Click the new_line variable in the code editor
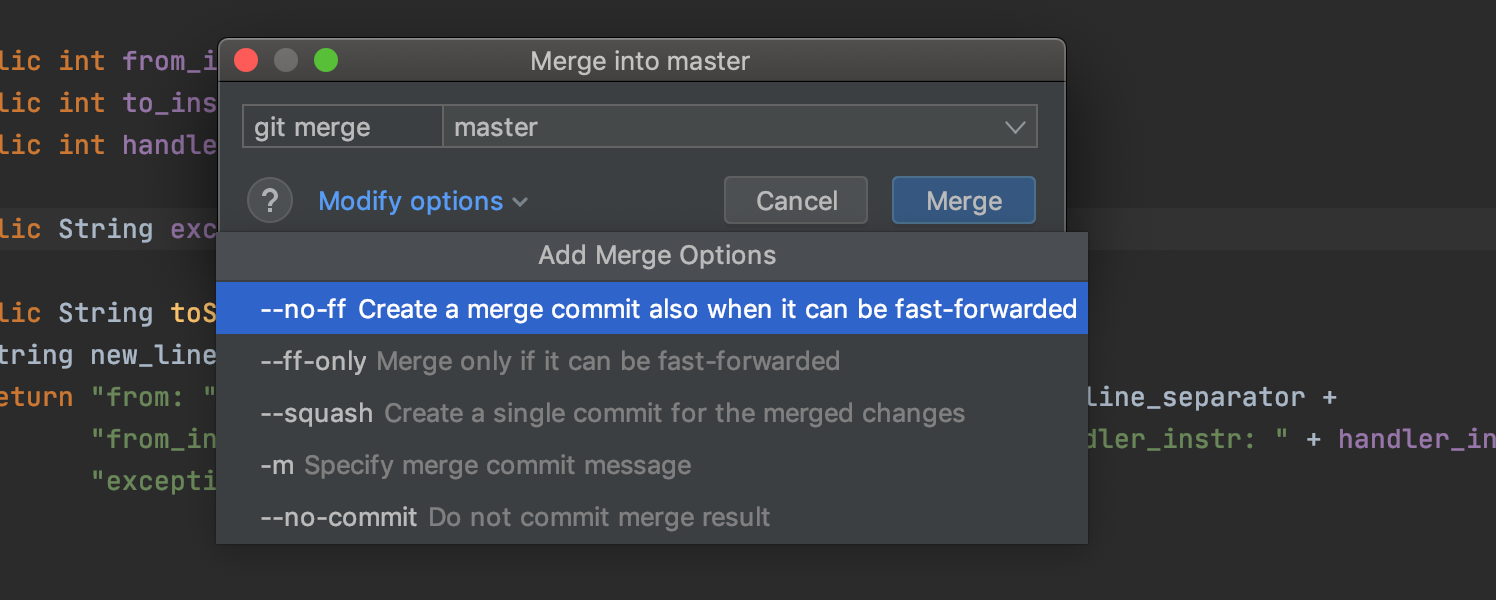Viewport: 1496px width, 600px height. coord(153,355)
